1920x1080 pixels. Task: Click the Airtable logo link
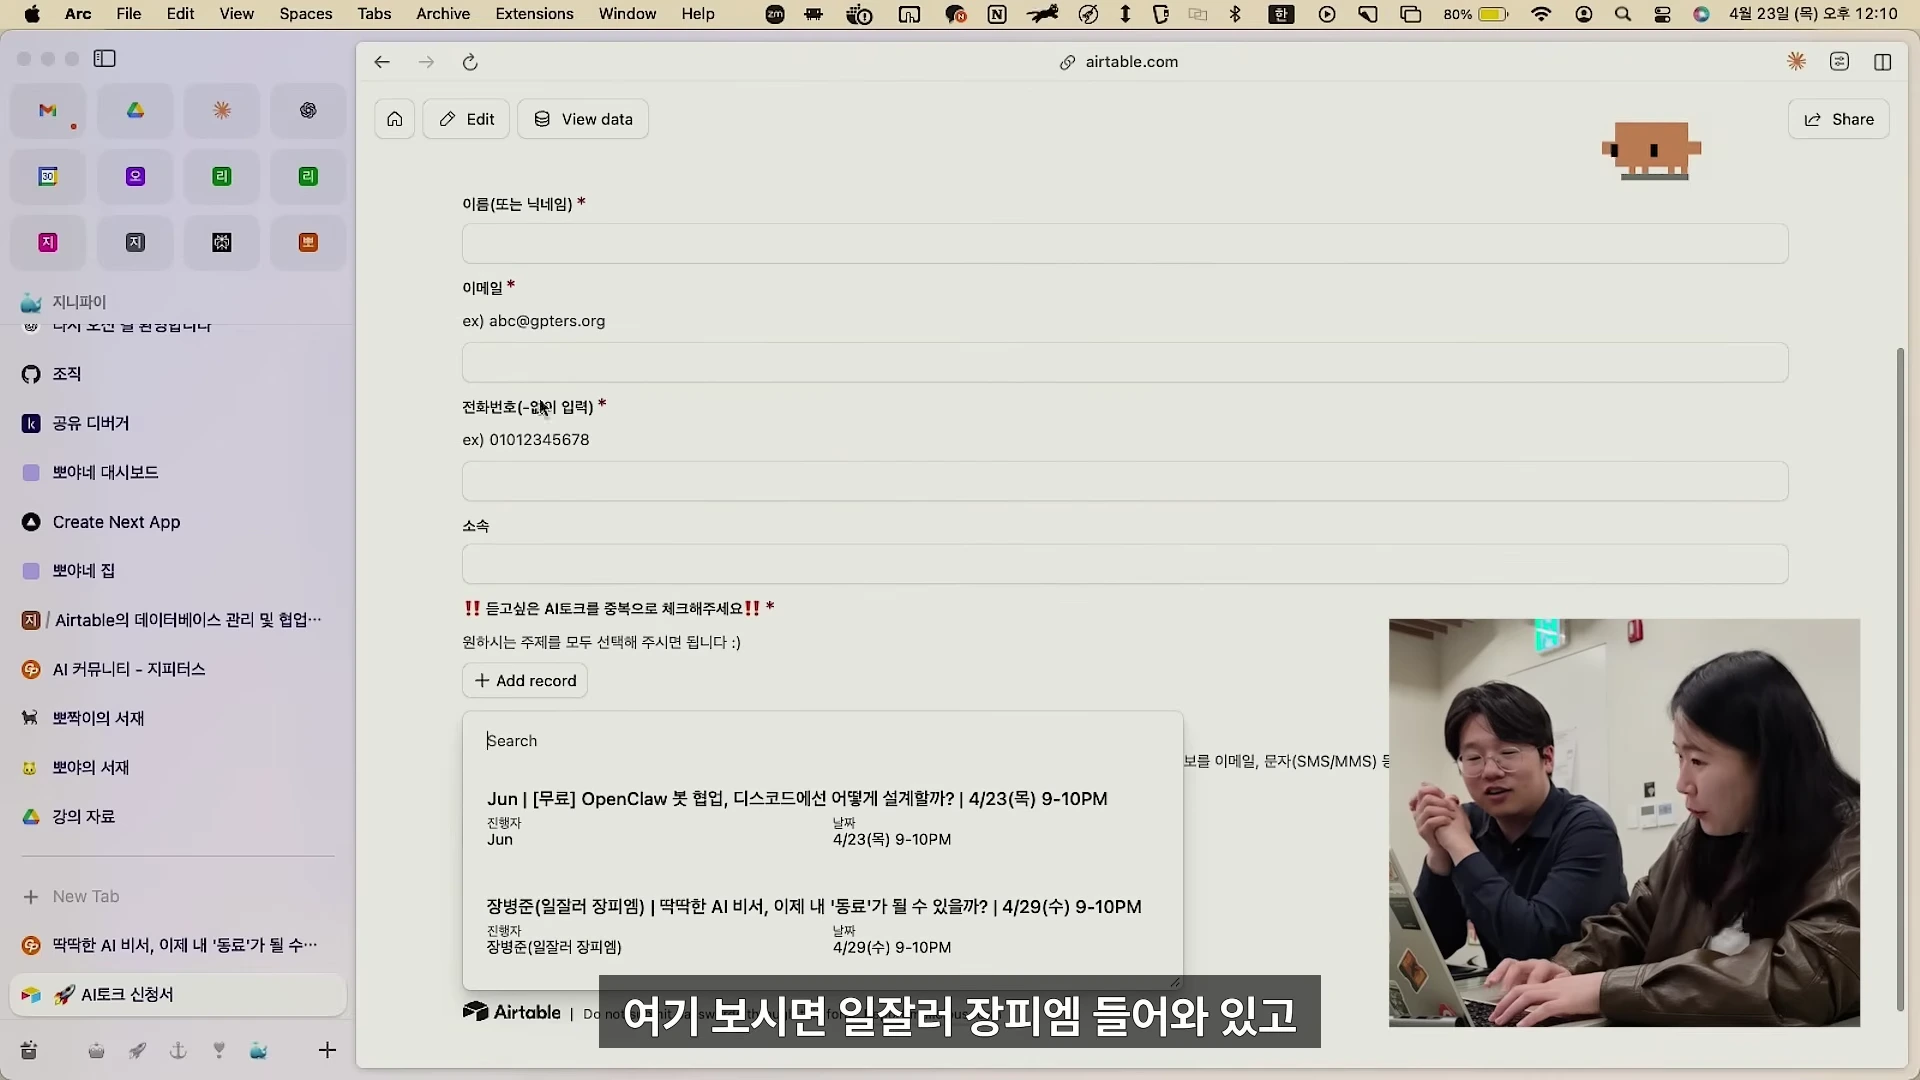tap(512, 1013)
